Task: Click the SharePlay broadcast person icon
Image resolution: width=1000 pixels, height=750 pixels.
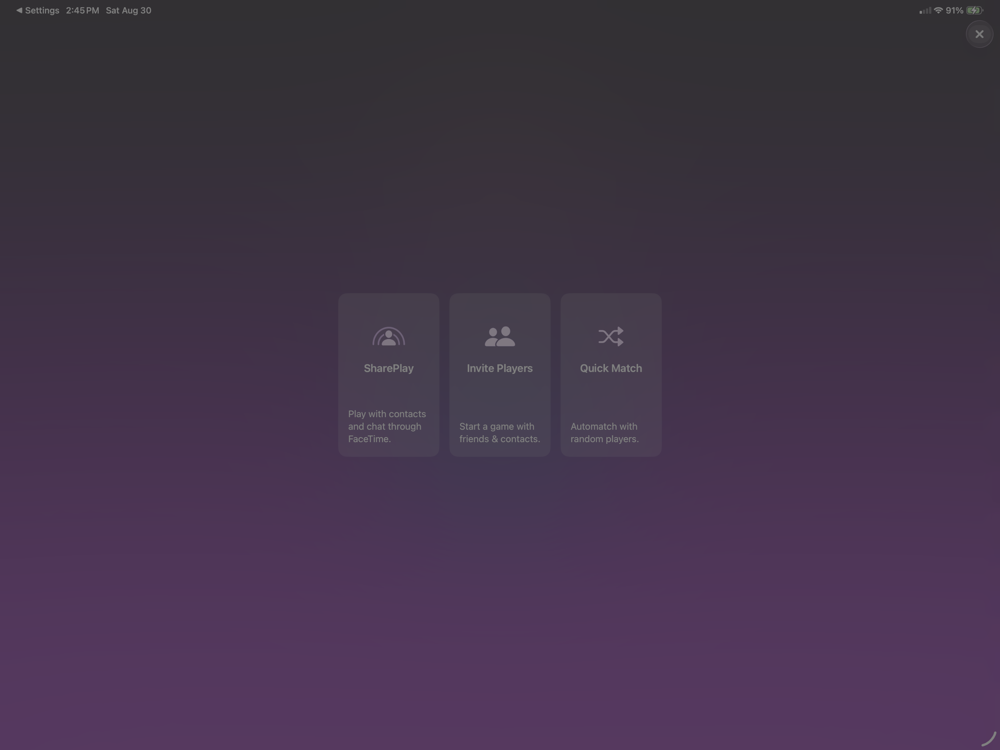Action: (388, 336)
